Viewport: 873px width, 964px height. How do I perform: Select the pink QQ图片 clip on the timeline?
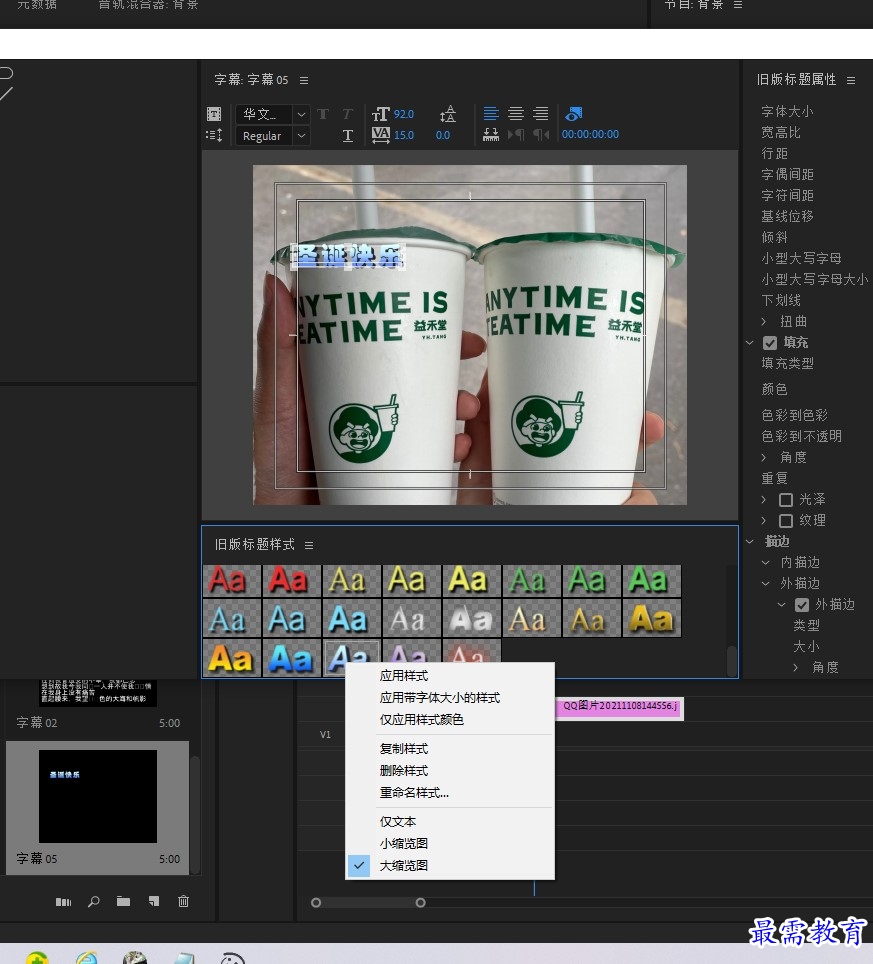[619, 708]
